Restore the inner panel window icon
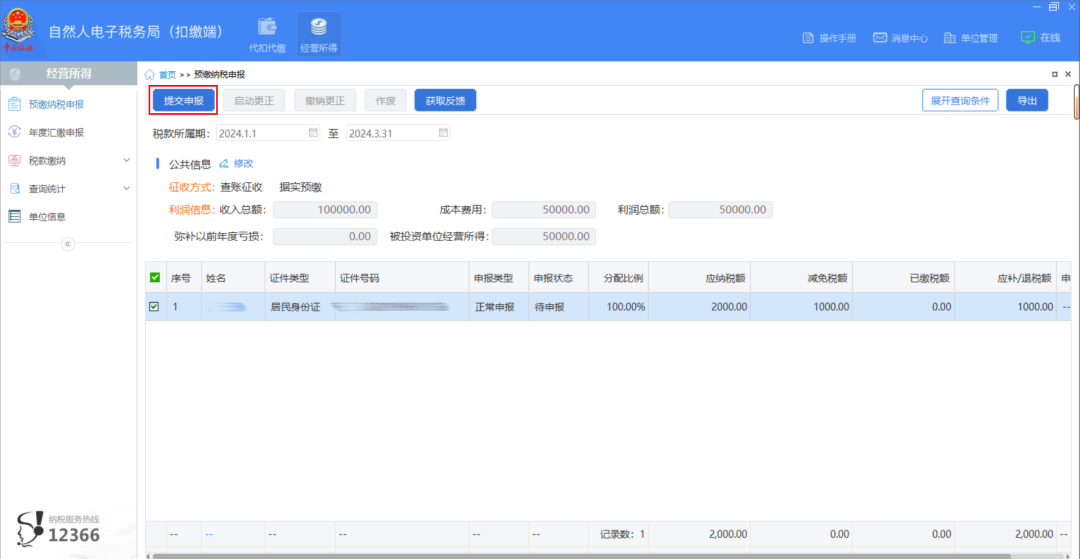Screen dimensions: 1080x559 coord(1054,74)
